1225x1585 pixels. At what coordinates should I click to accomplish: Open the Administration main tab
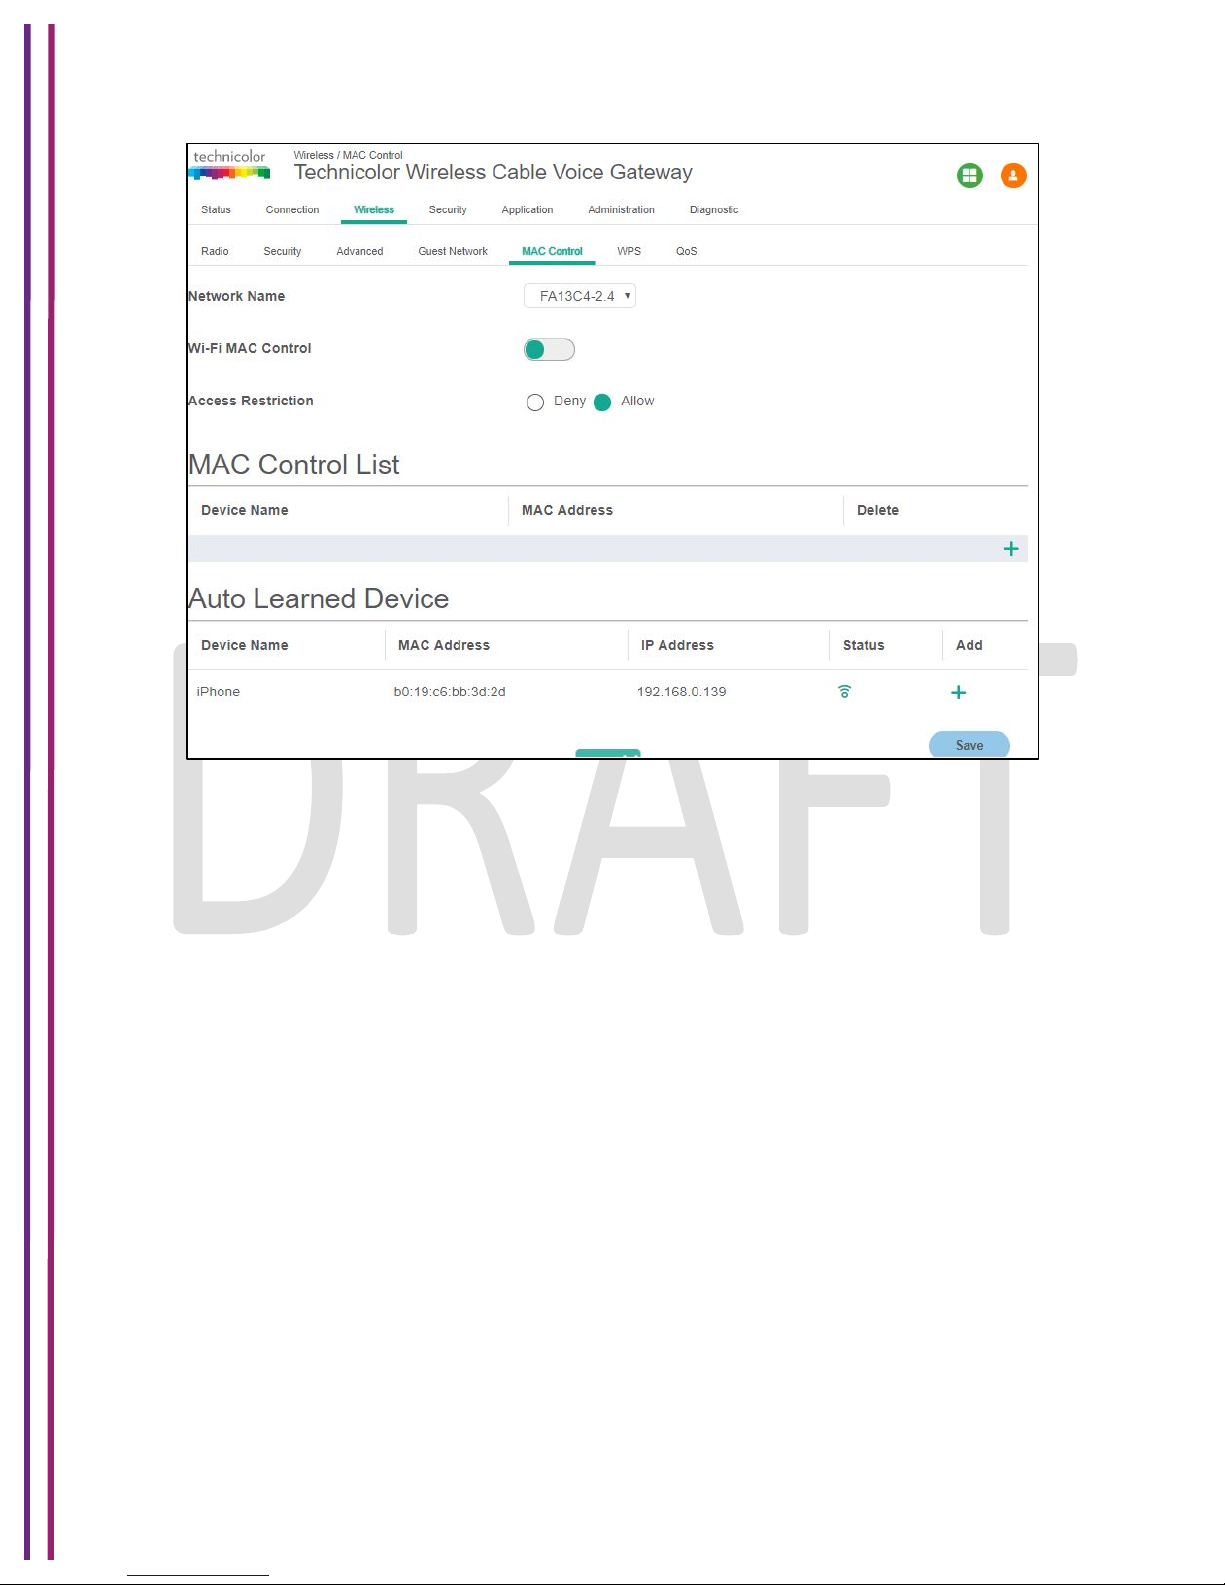621,210
